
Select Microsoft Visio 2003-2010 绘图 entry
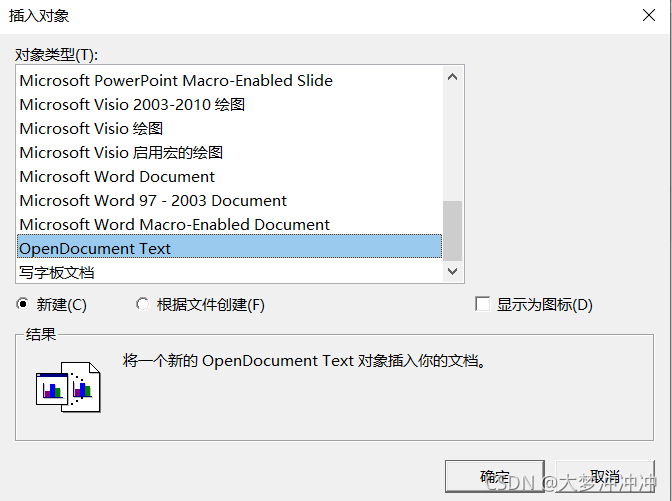[229, 105]
